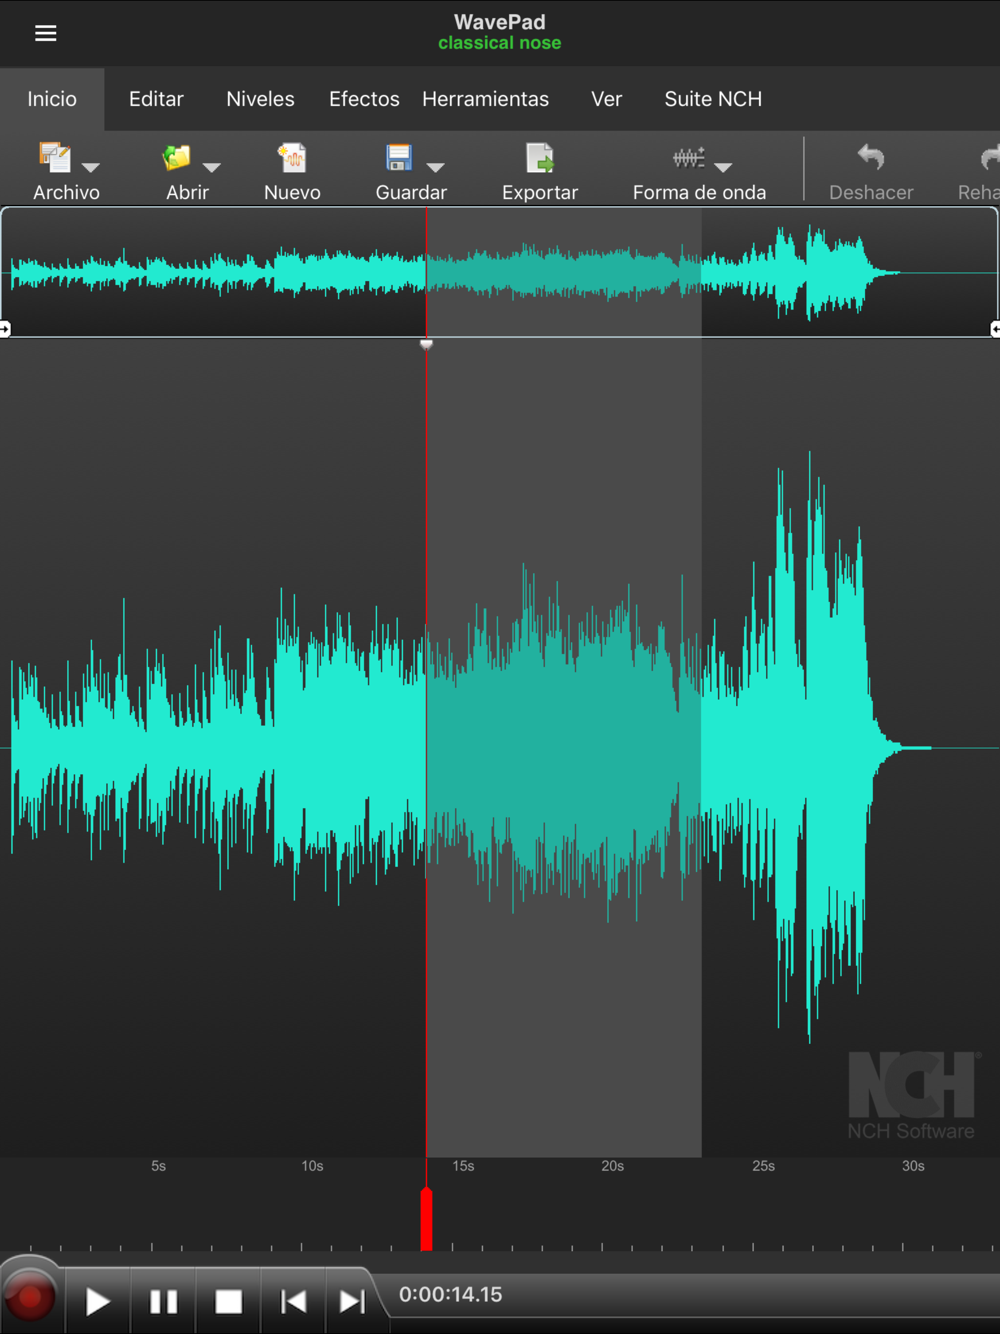Click the Abrir folder icon
Screen dimensions: 1000x1334
[177, 158]
